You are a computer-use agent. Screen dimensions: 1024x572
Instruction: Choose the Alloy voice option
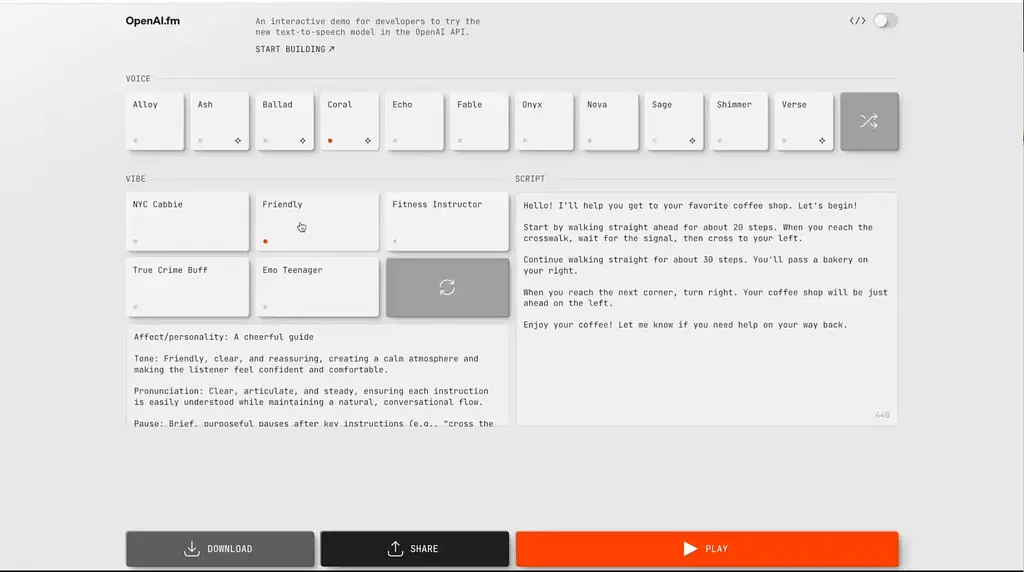[x=155, y=121]
